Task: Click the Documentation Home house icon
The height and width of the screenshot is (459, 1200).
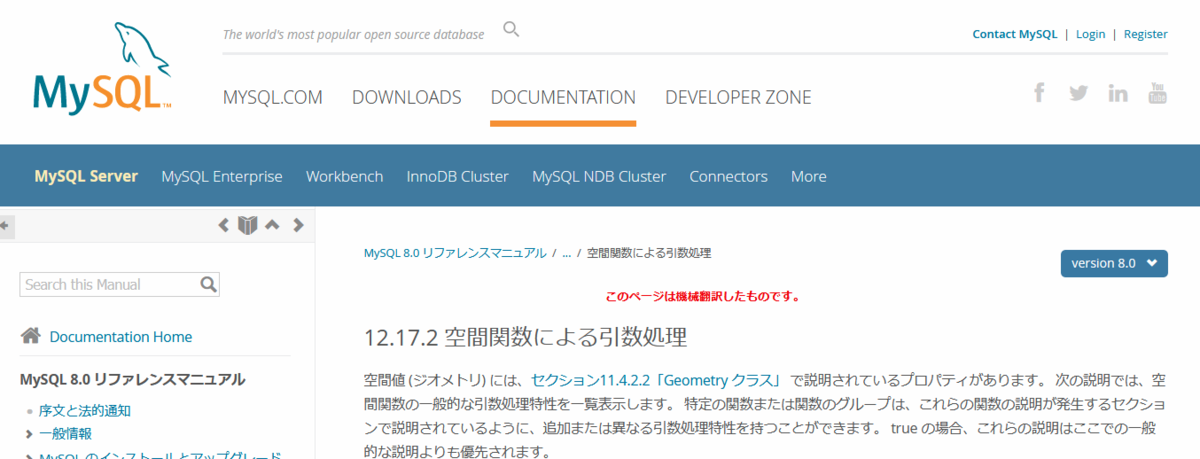Action: point(31,336)
